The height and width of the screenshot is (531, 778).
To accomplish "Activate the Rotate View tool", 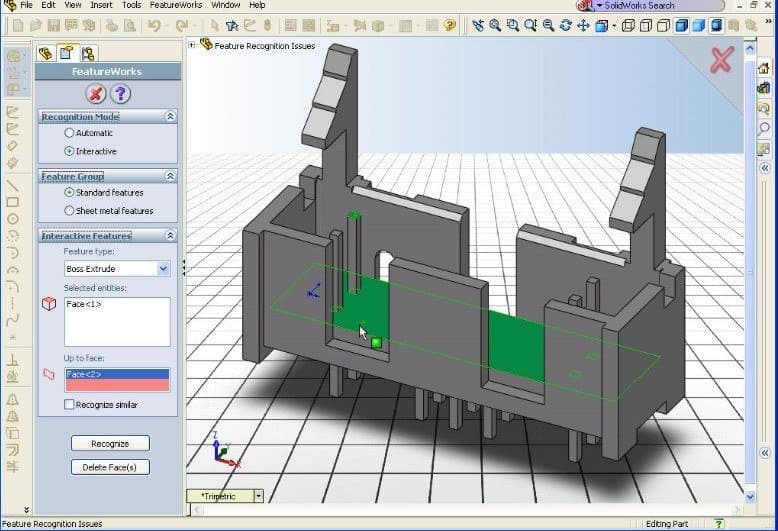I will coord(566,25).
